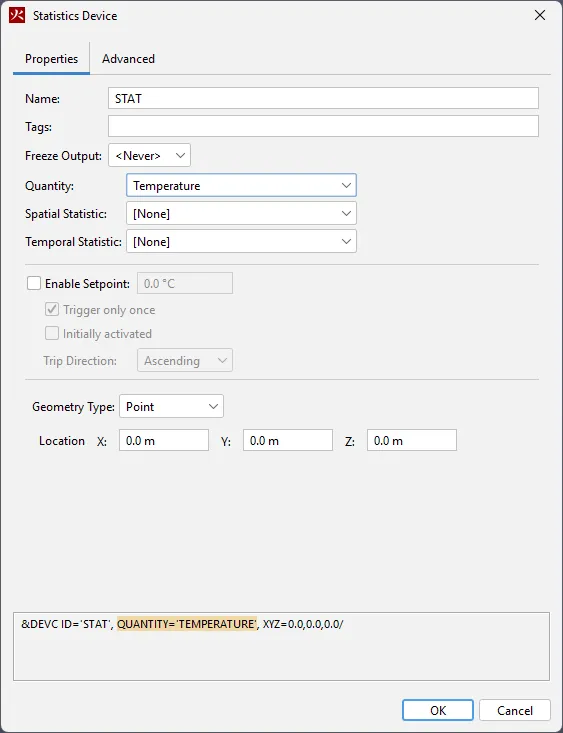Expand the Temporal Statistic dropdown
The width and height of the screenshot is (563, 733).
[x=241, y=242]
